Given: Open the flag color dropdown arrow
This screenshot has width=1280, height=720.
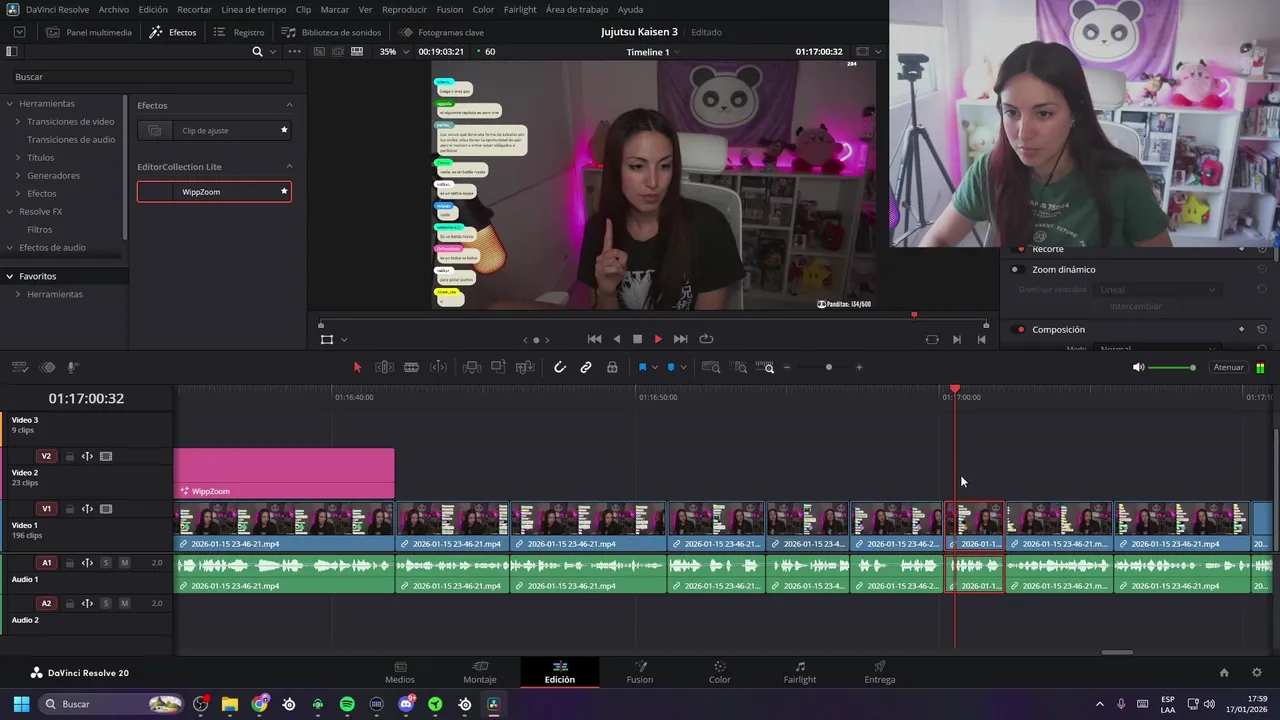Looking at the screenshot, I should 654,367.
